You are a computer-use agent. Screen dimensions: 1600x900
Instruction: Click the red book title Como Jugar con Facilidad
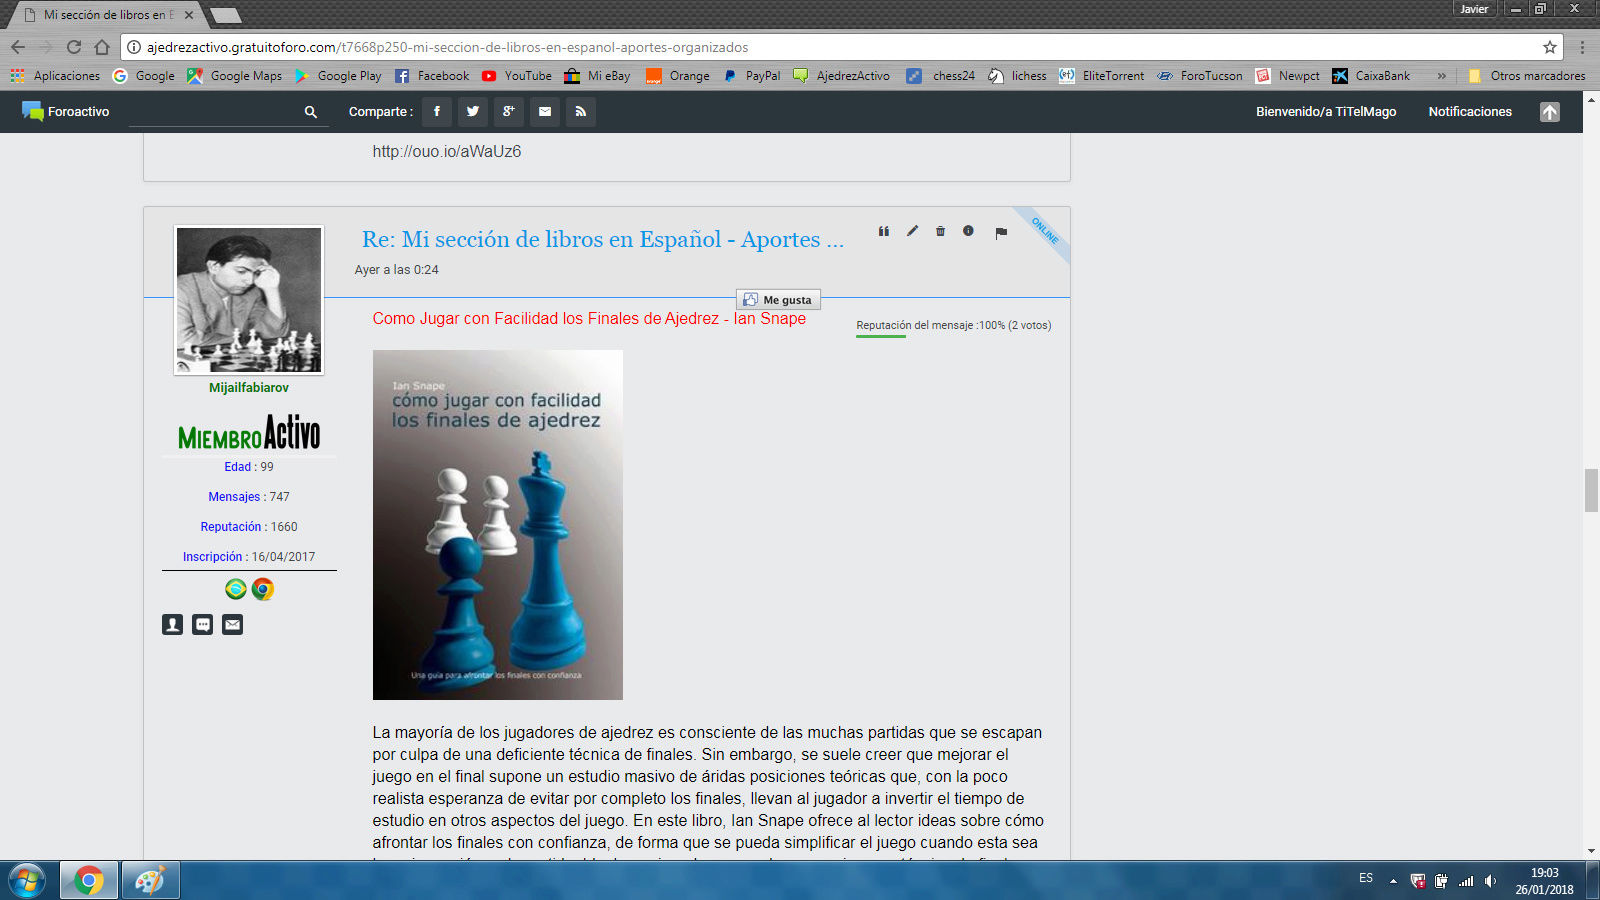[x=589, y=319]
